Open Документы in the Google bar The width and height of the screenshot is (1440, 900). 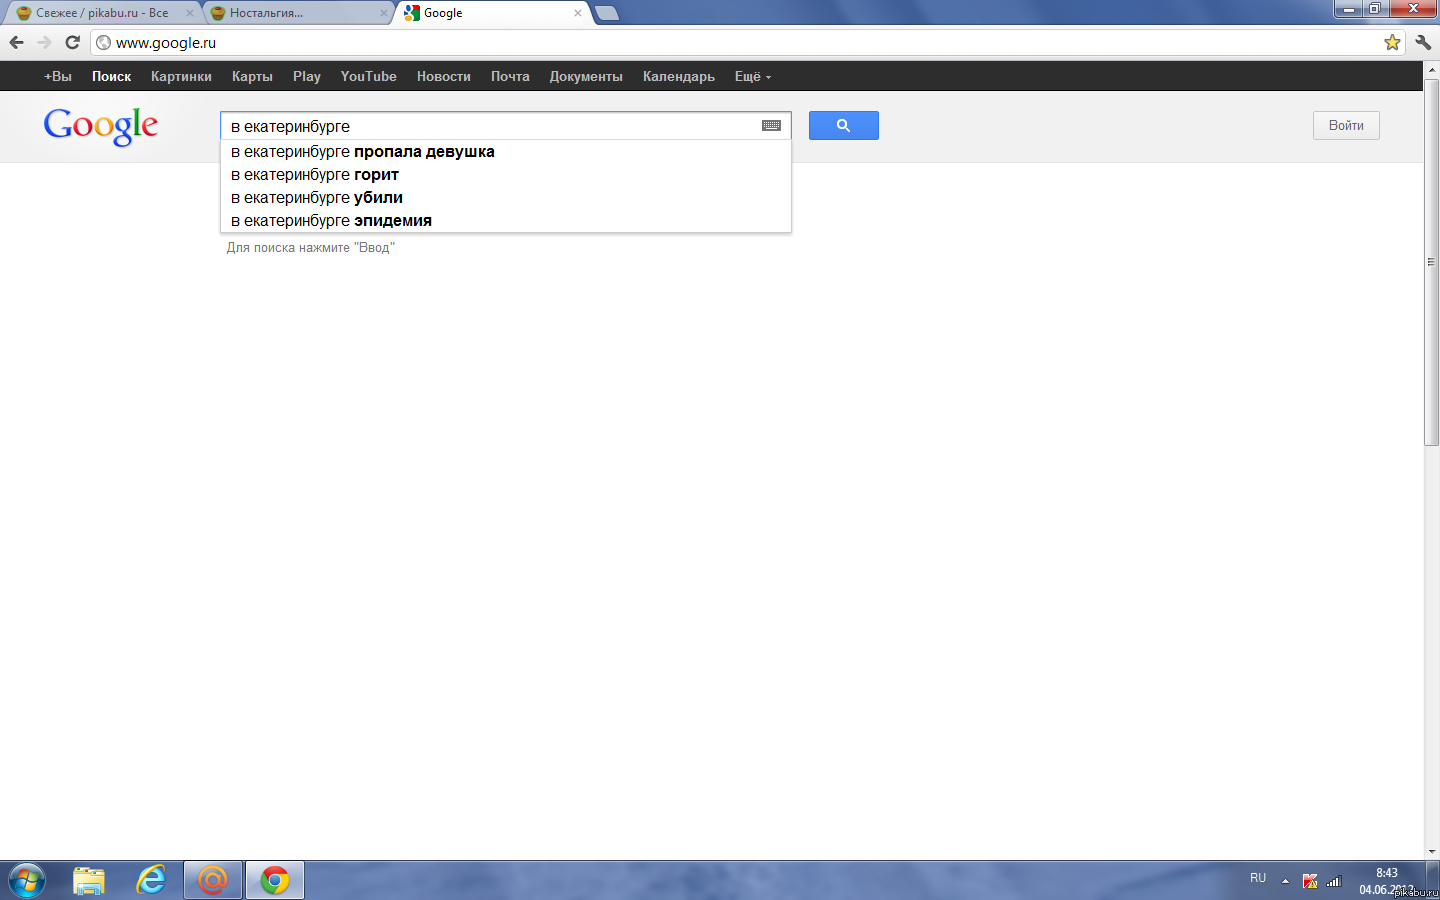586,76
